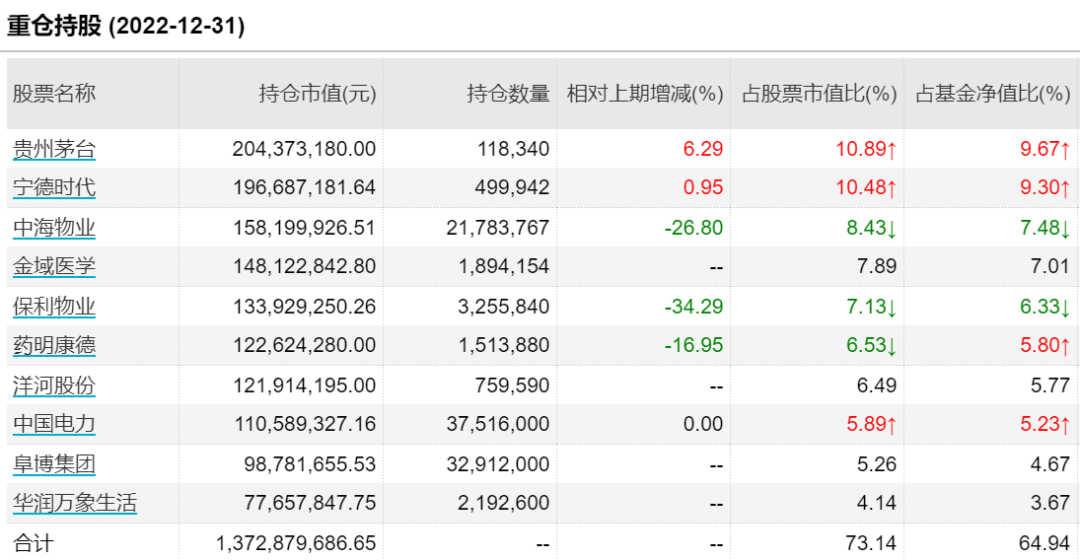Open the 中国电力 stock link
The height and width of the screenshot is (560, 1080).
point(54,424)
